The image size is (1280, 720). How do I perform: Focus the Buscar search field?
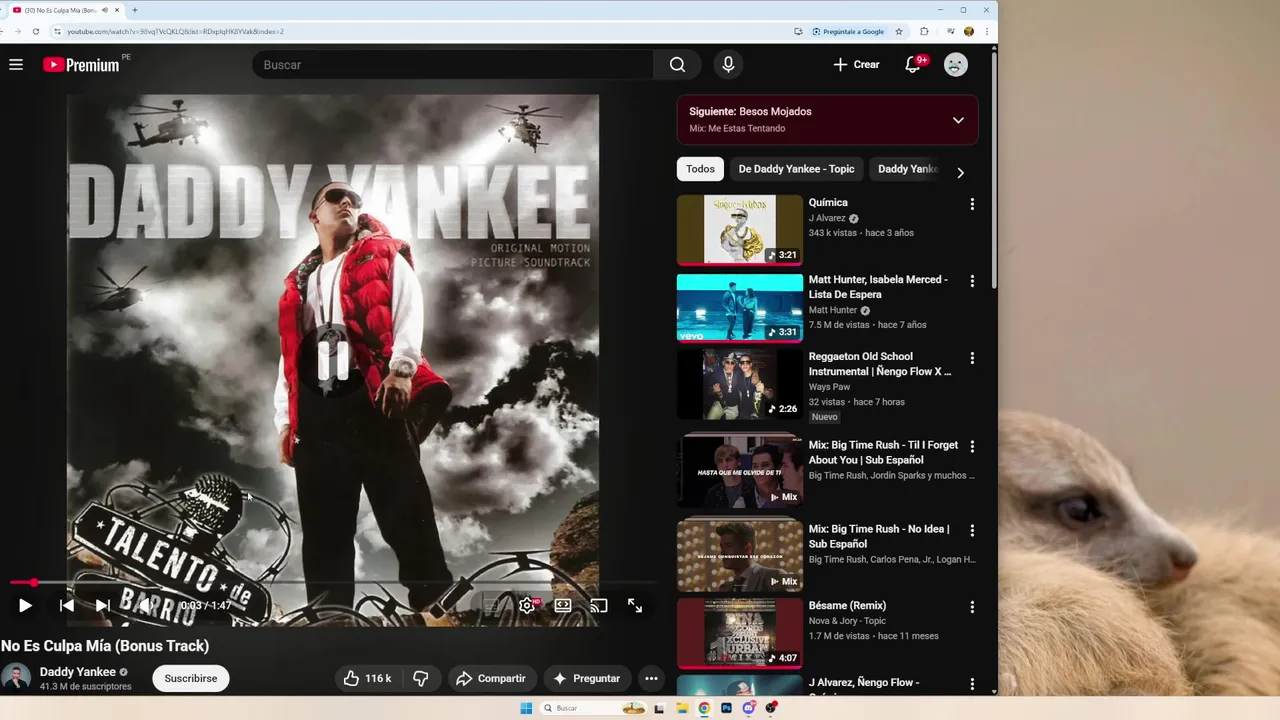point(453,65)
